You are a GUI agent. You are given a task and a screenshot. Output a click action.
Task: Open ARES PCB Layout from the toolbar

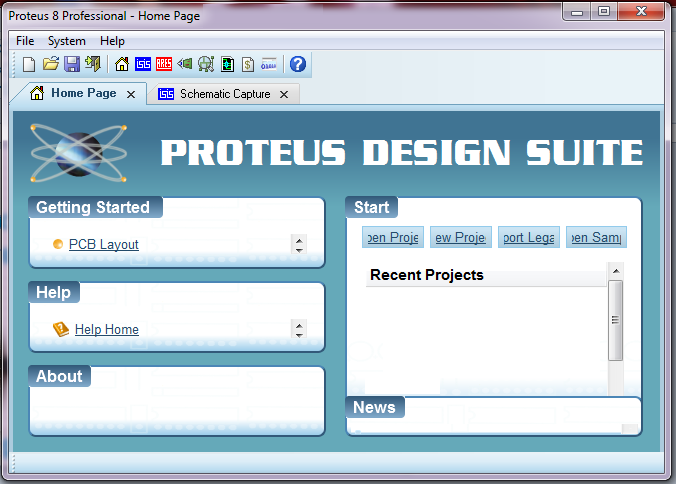164,64
